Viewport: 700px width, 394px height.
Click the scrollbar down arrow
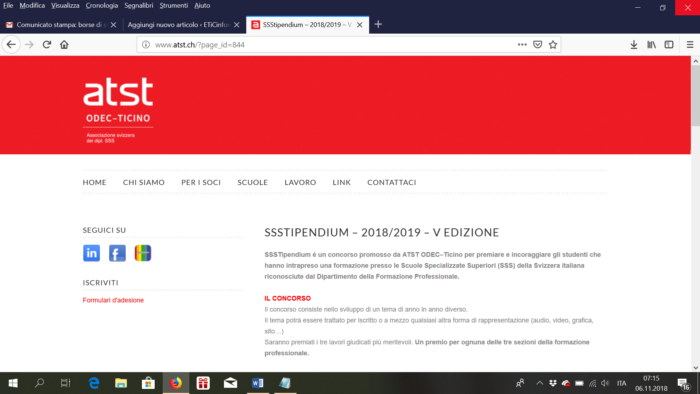[696, 368]
